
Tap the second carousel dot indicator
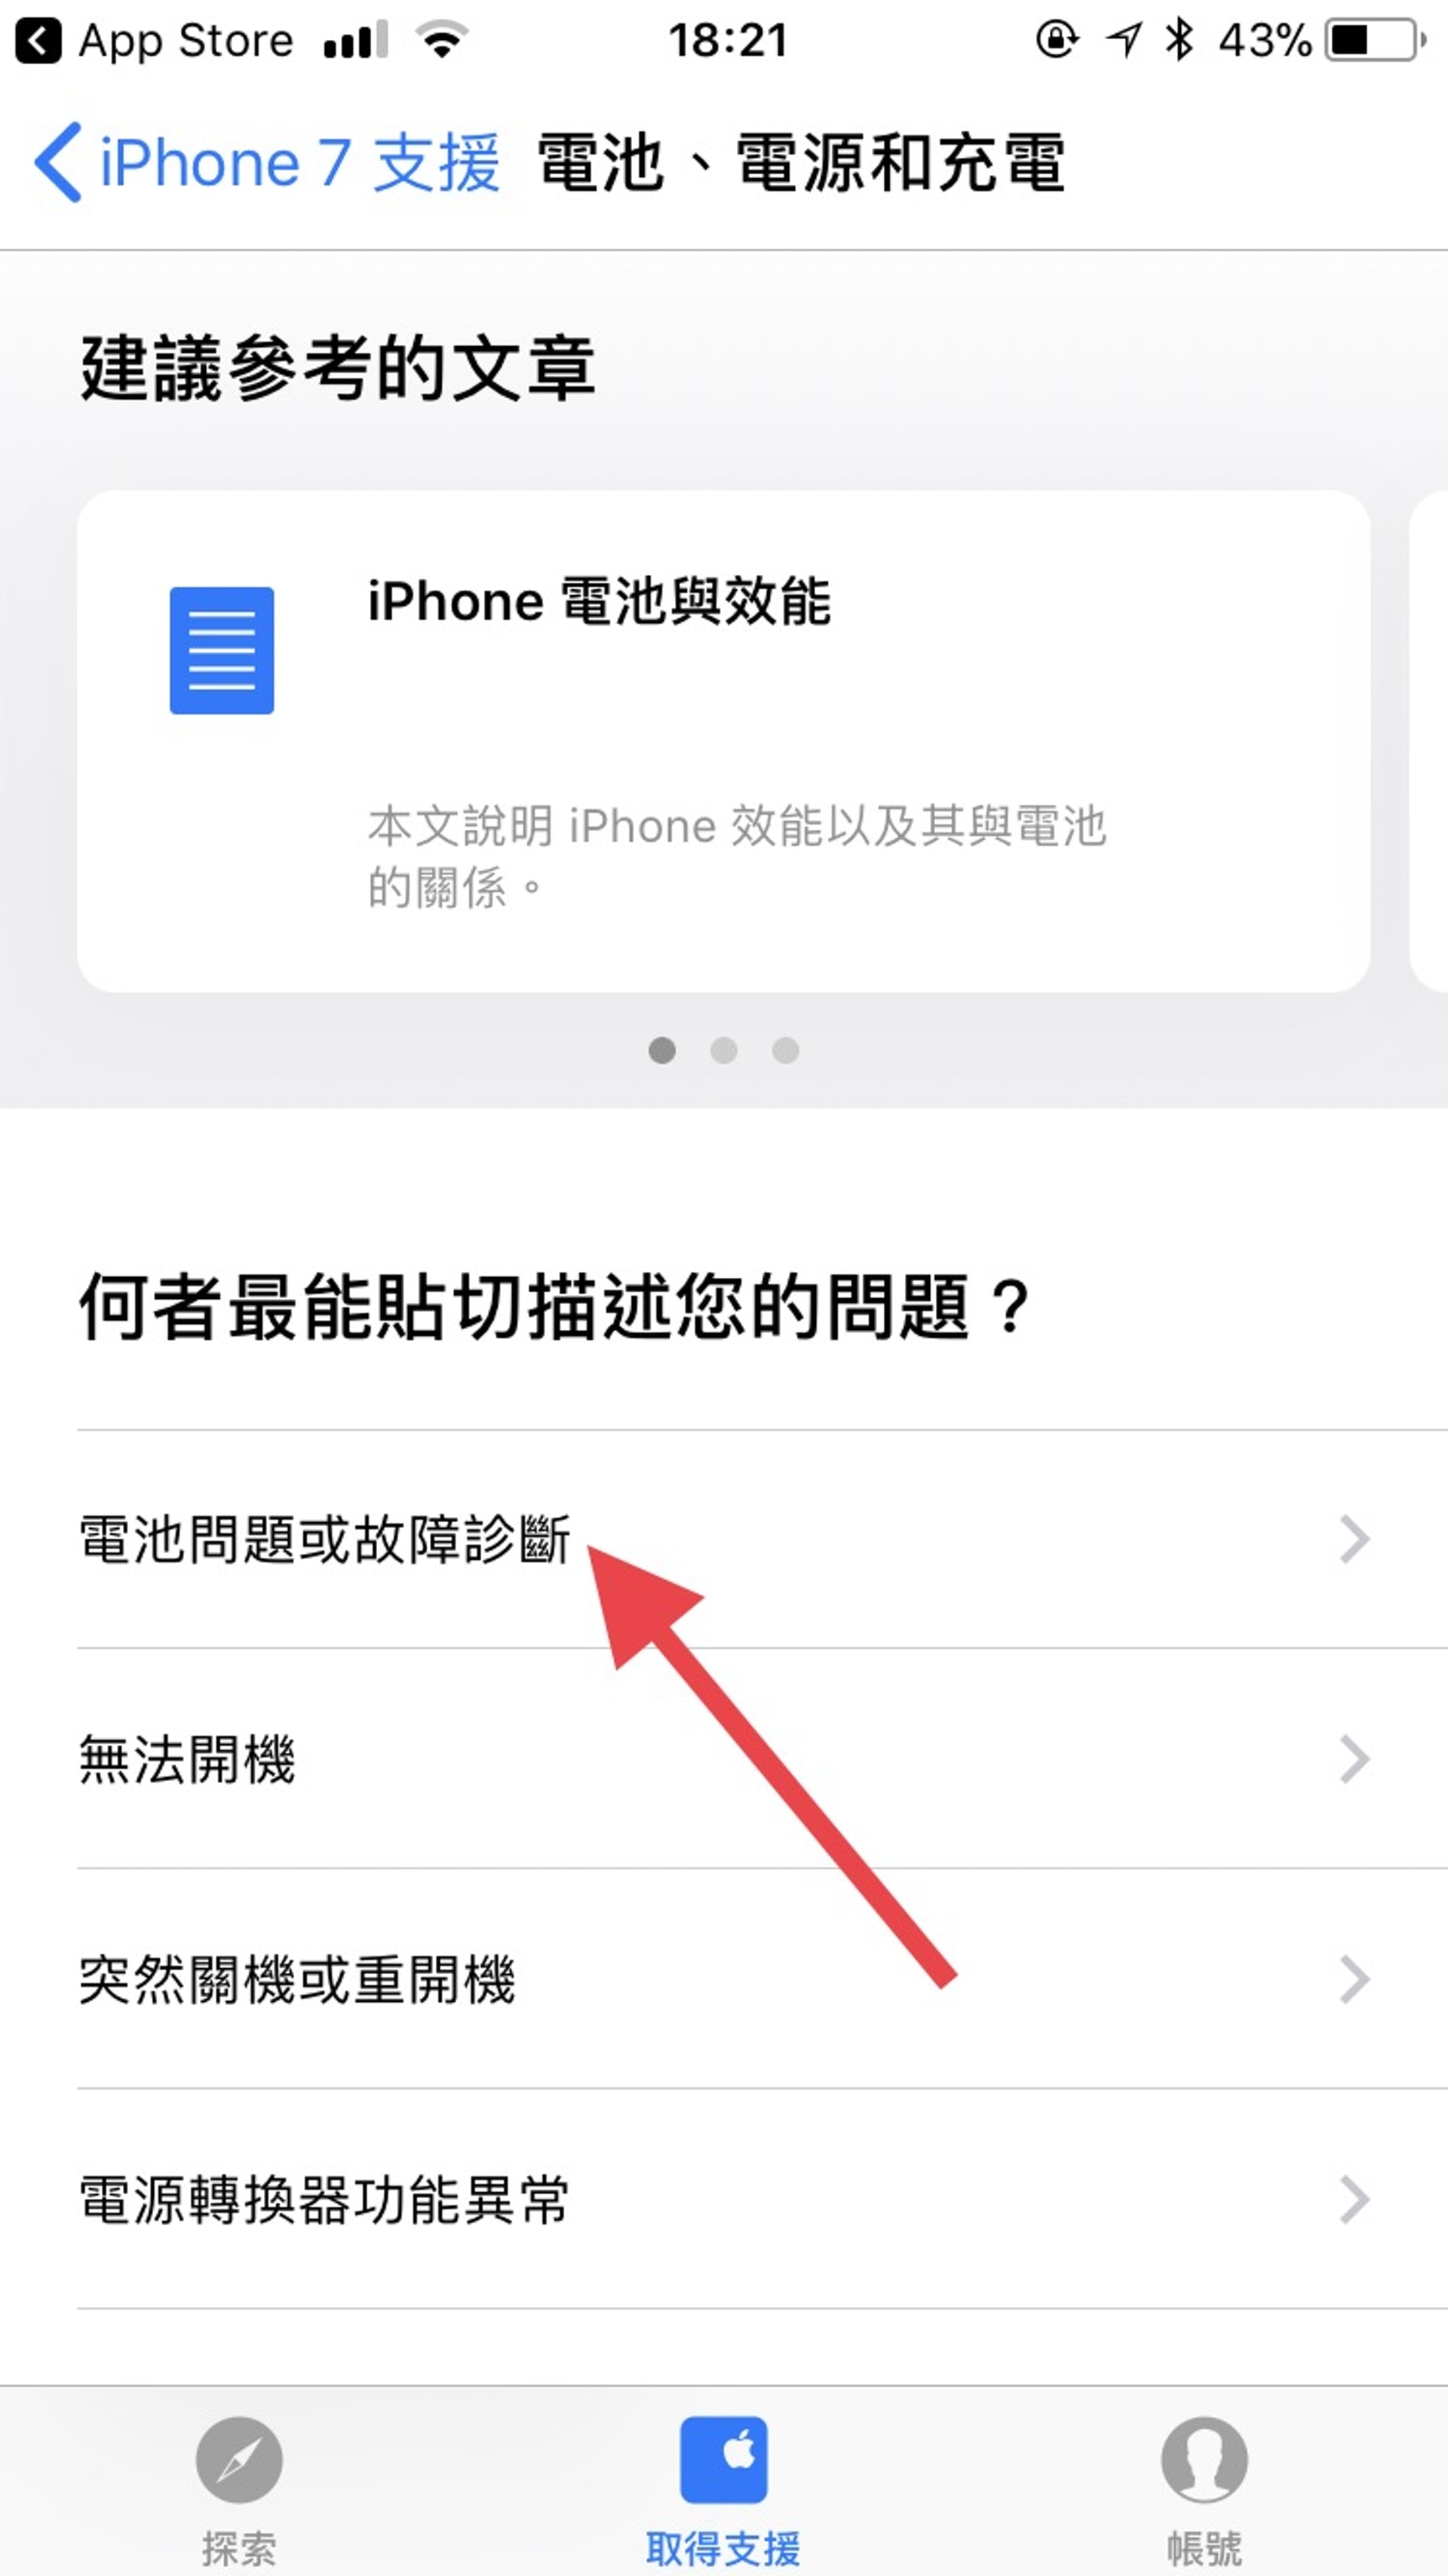pyautogui.click(x=723, y=1003)
